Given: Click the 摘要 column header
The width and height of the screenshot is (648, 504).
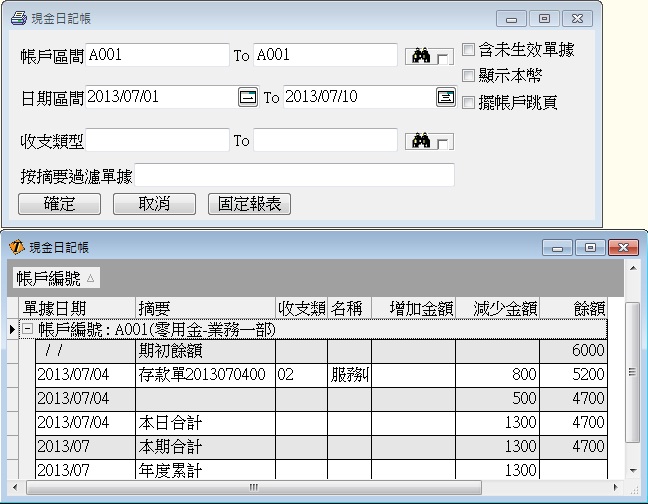Looking at the screenshot, I should click(205, 308).
